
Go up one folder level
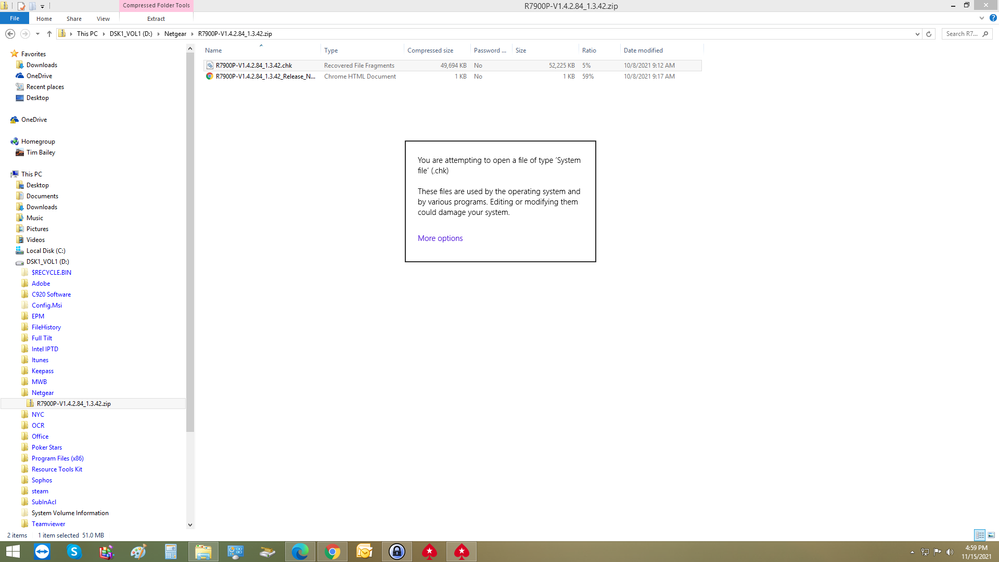pos(49,34)
